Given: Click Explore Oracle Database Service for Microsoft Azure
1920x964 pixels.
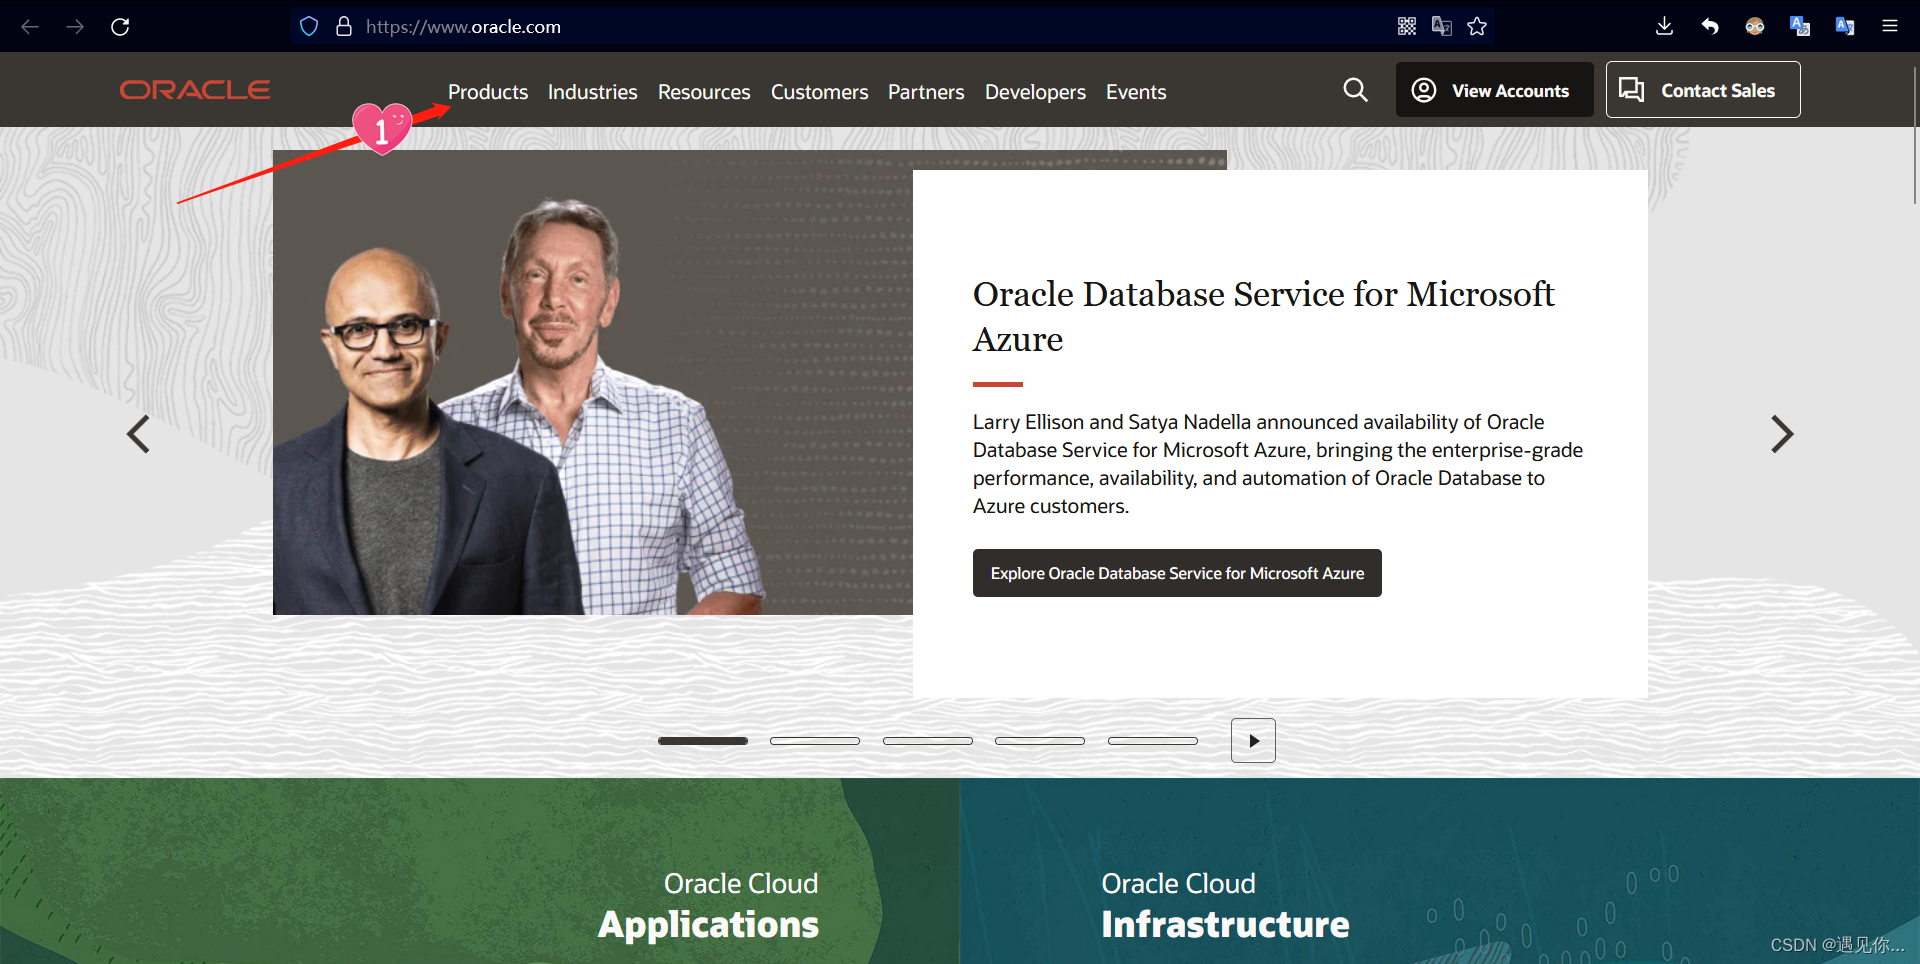Looking at the screenshot, I should point(1177,573).
